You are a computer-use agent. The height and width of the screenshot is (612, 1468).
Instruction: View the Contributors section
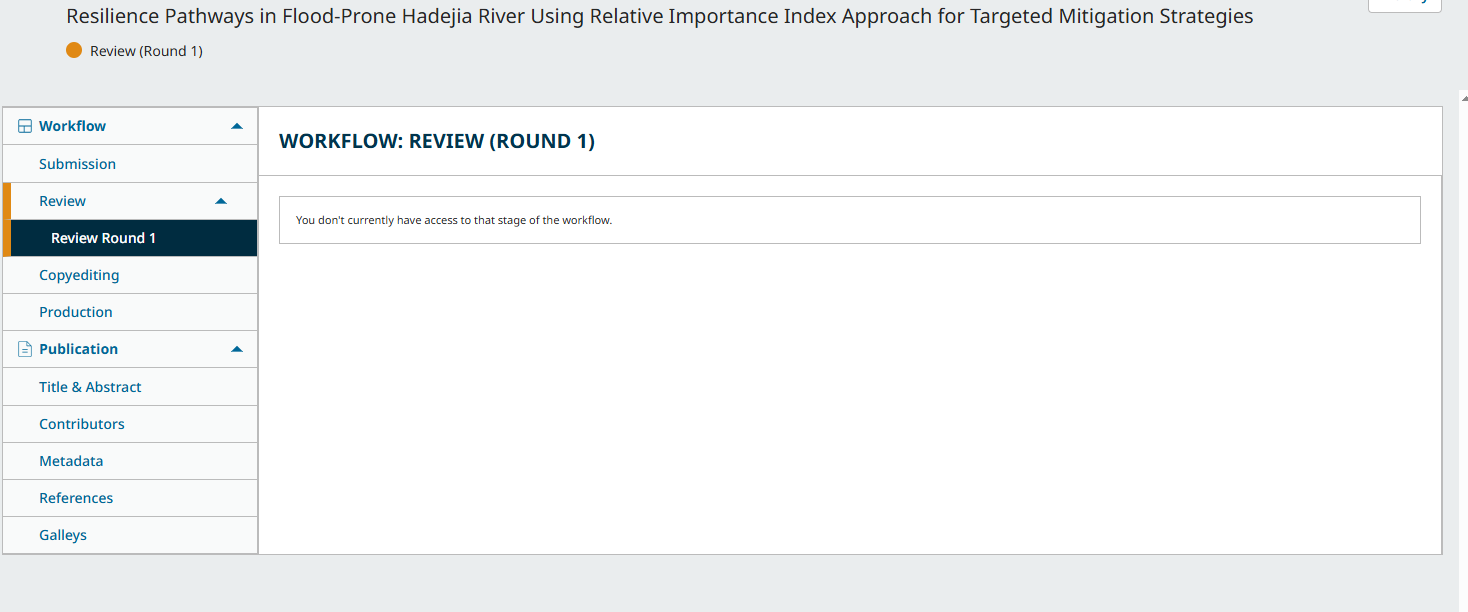[x=82, y=424]
